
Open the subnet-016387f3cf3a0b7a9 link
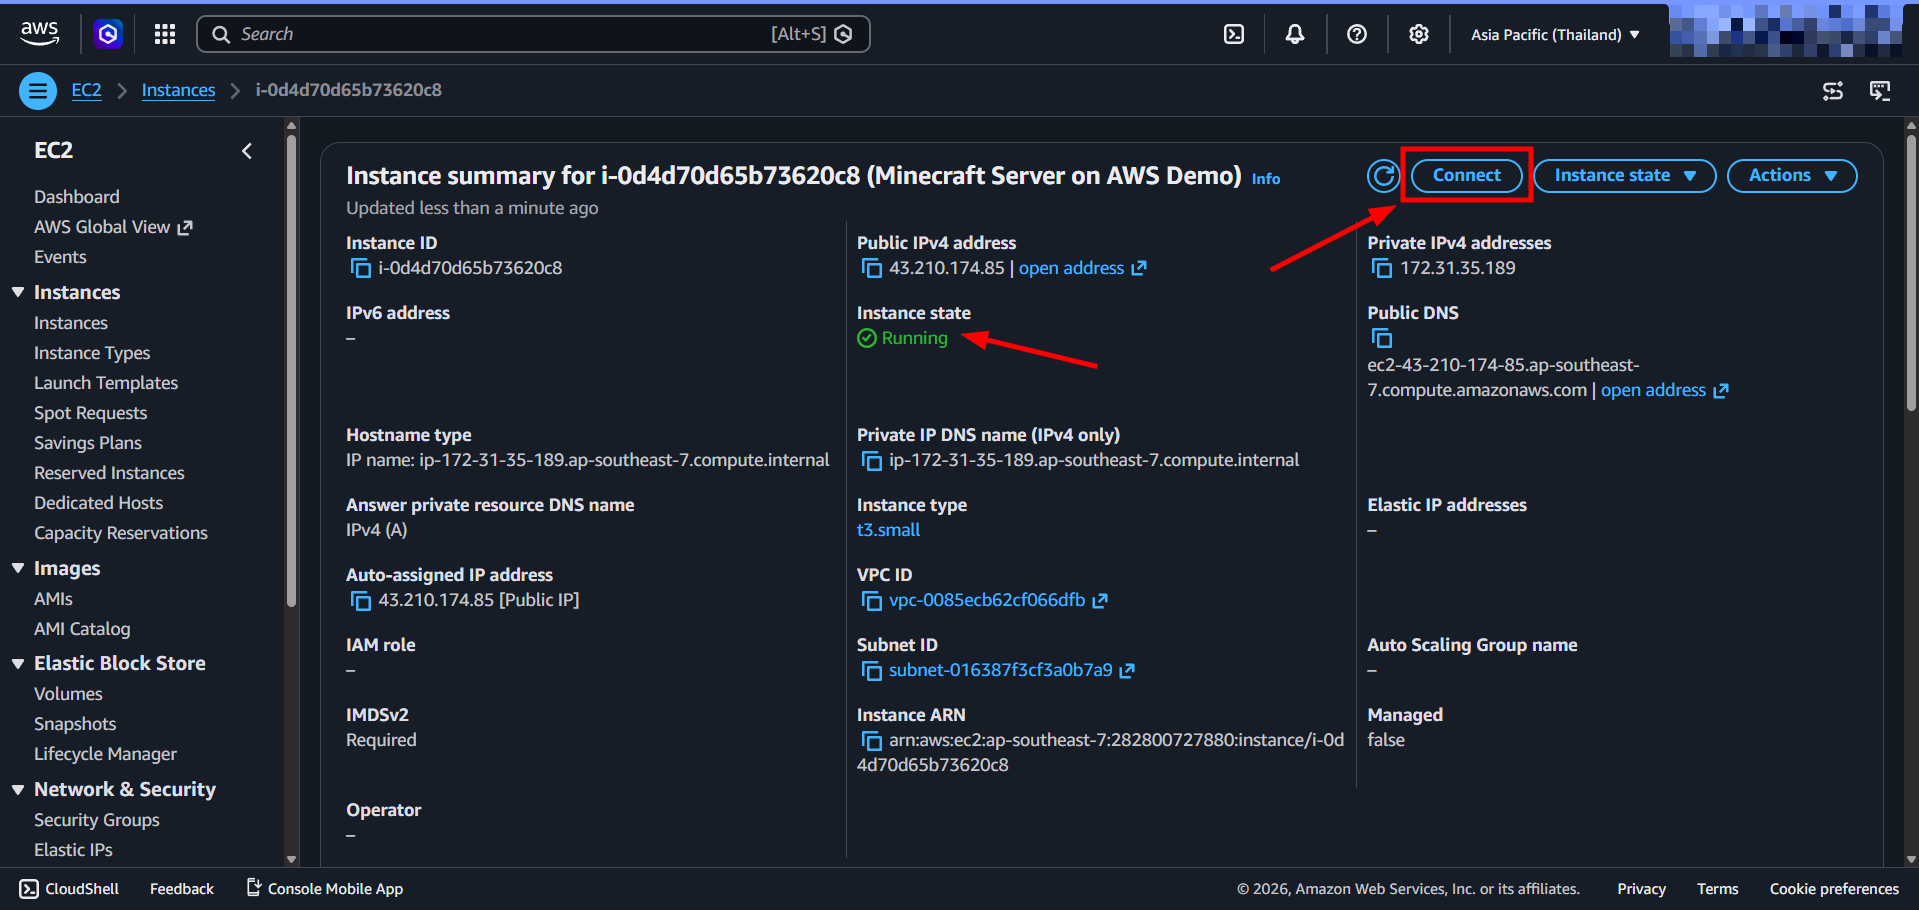[1000, 670]
